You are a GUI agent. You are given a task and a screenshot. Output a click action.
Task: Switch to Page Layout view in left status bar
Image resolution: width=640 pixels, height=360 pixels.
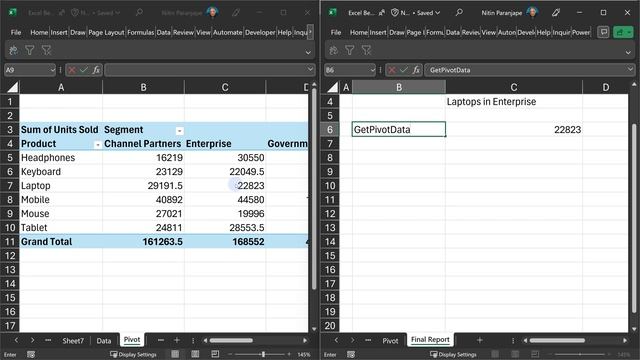[x=195, y=354]
